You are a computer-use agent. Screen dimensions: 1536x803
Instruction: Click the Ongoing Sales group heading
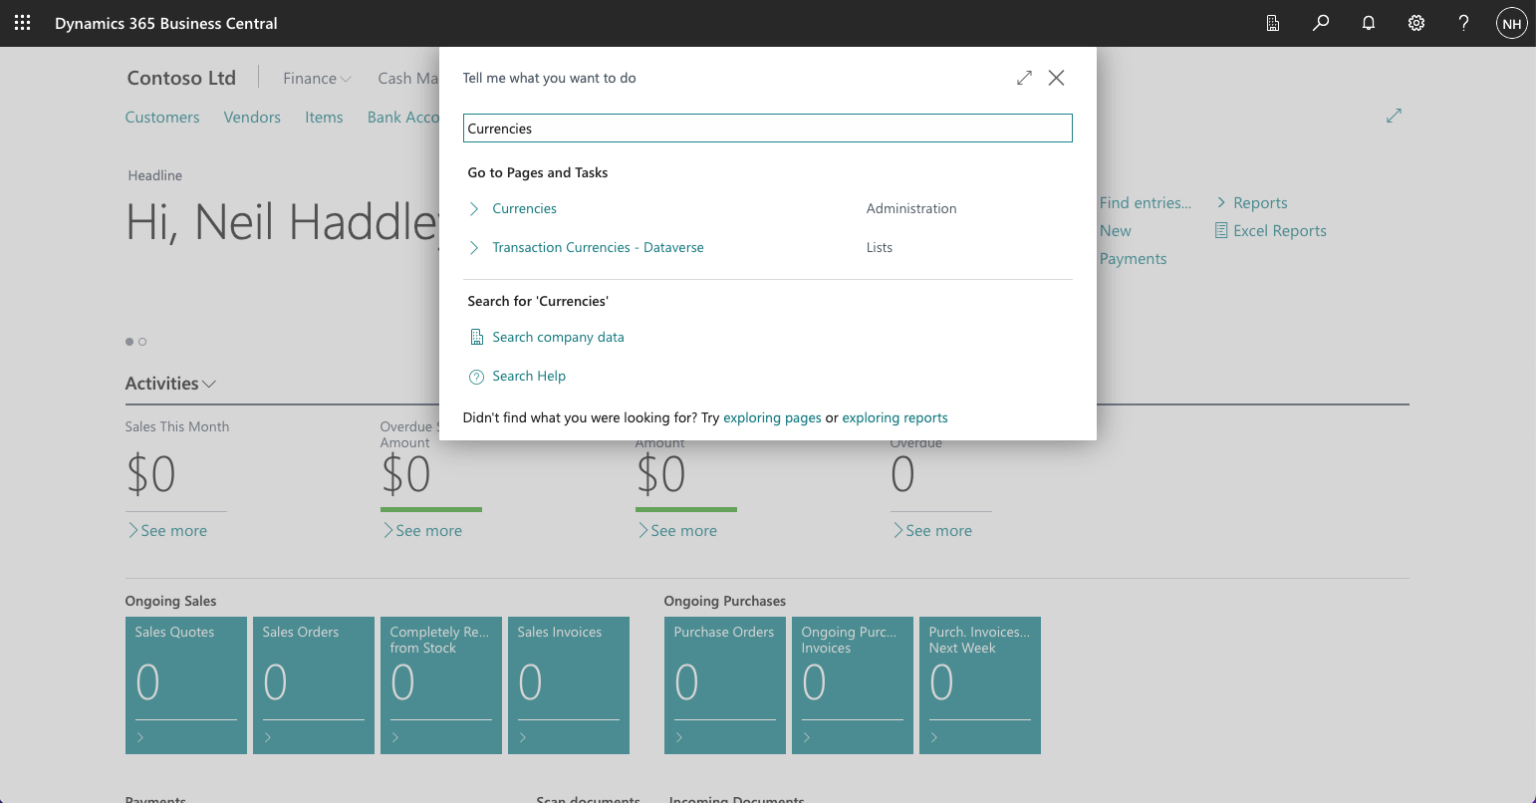171,601
